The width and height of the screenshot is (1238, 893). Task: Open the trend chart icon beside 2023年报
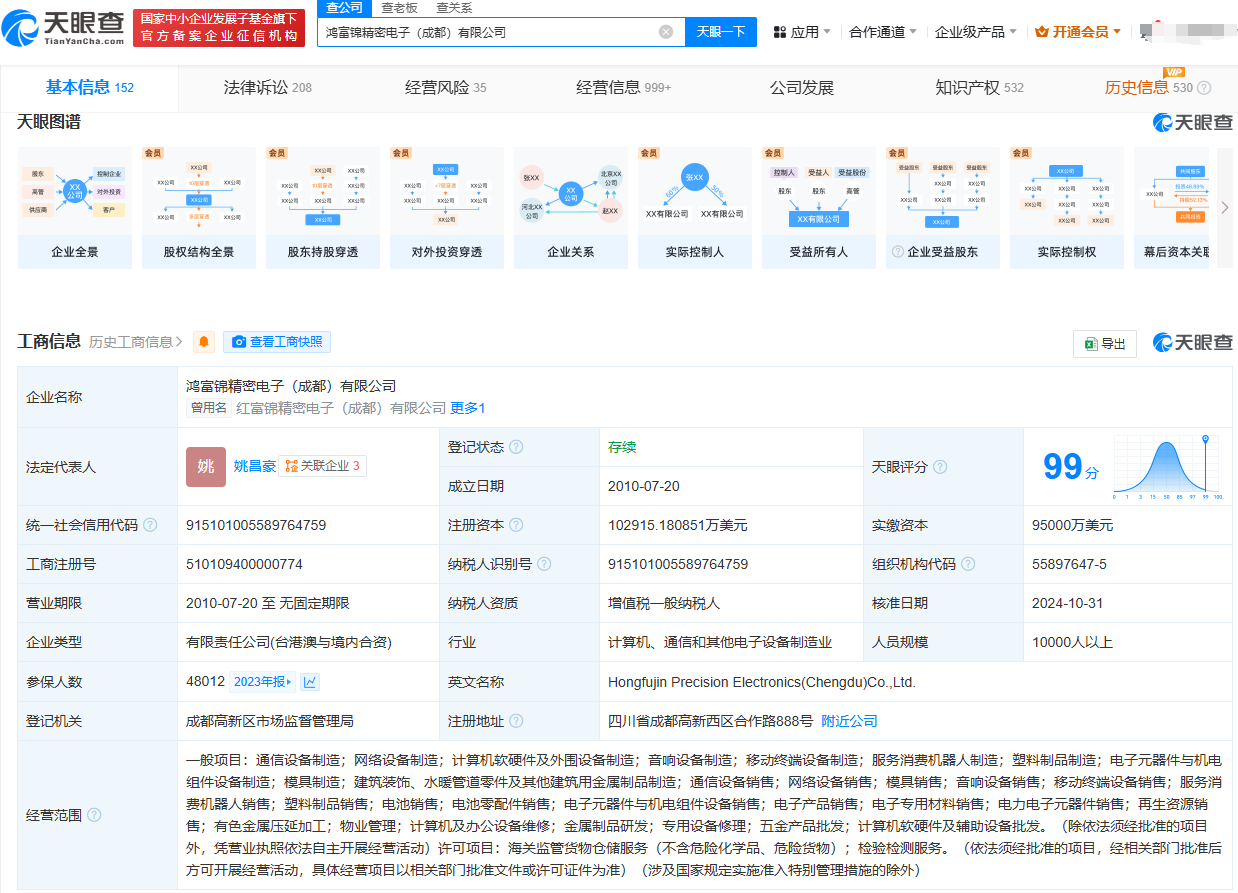(x=310, y=682)
